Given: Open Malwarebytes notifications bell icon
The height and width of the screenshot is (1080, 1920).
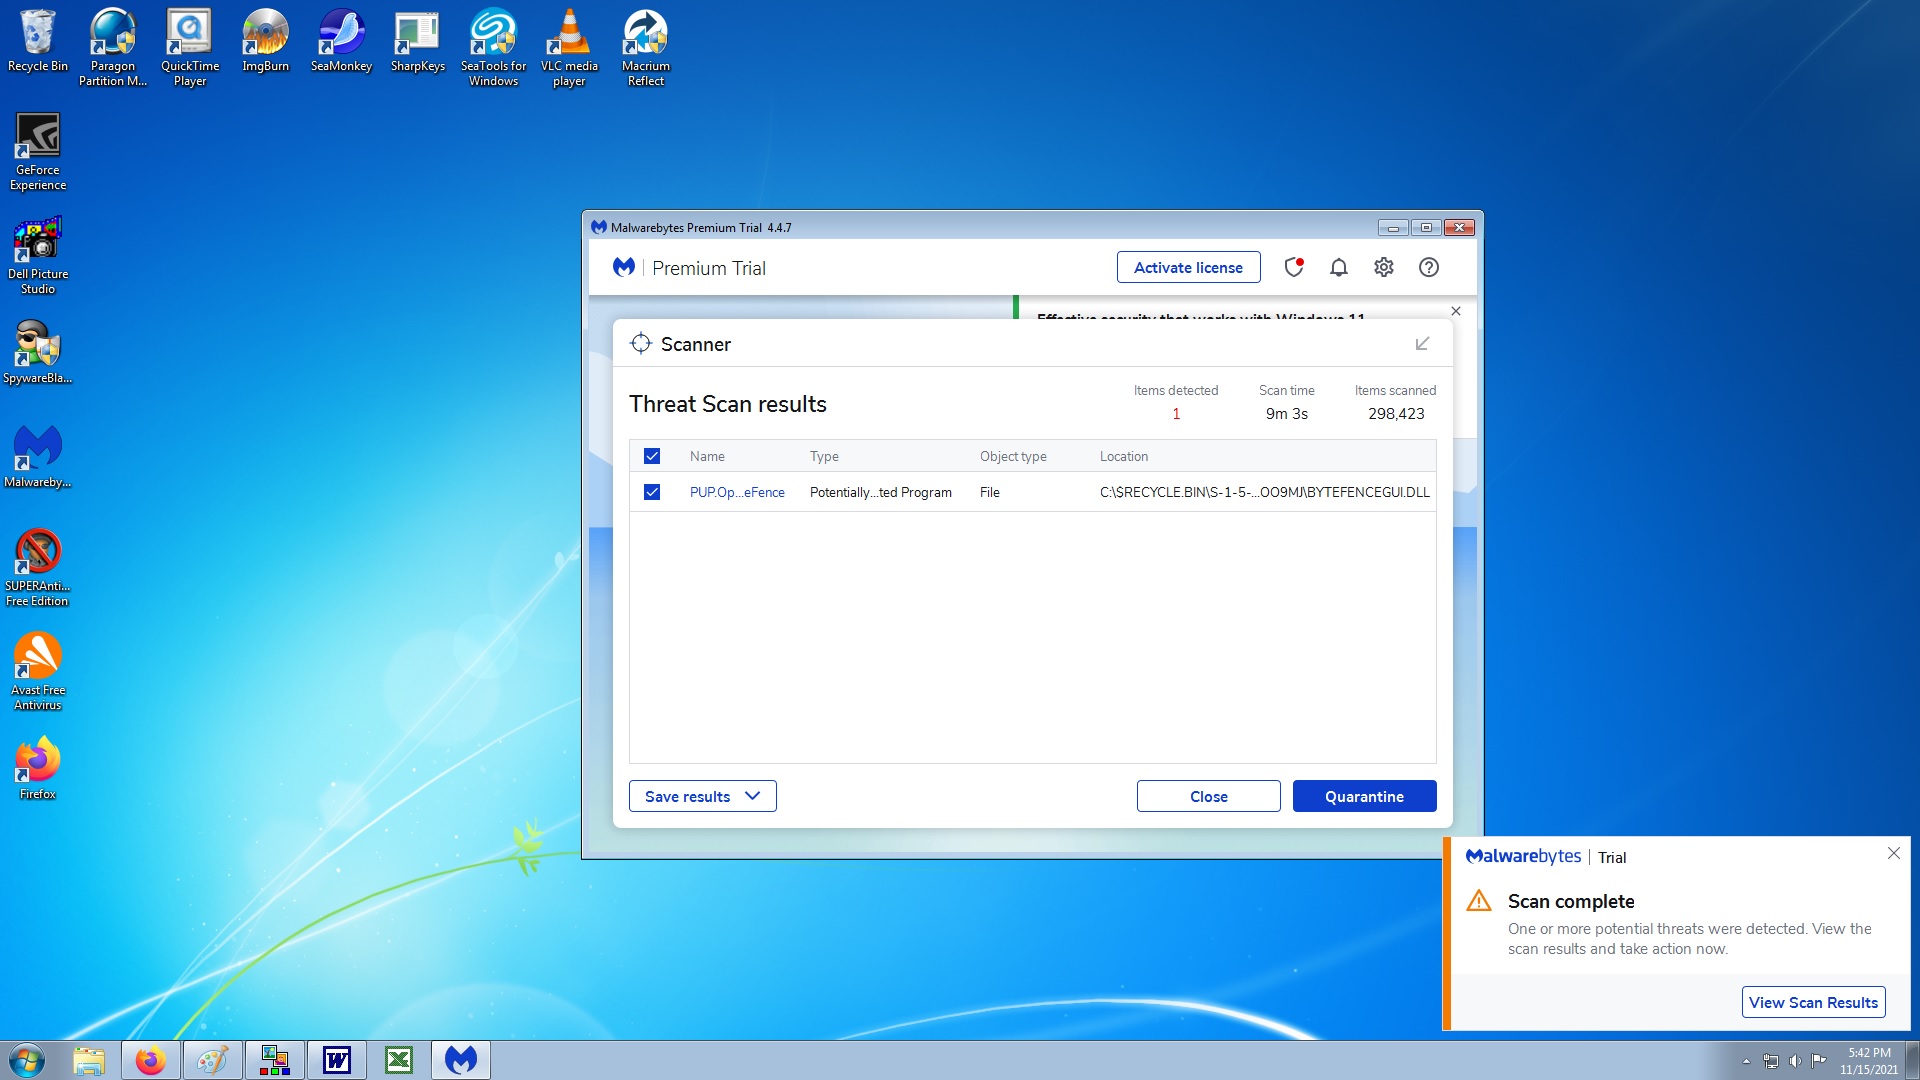Looking at the screenshot, I should coord(1339,267).
